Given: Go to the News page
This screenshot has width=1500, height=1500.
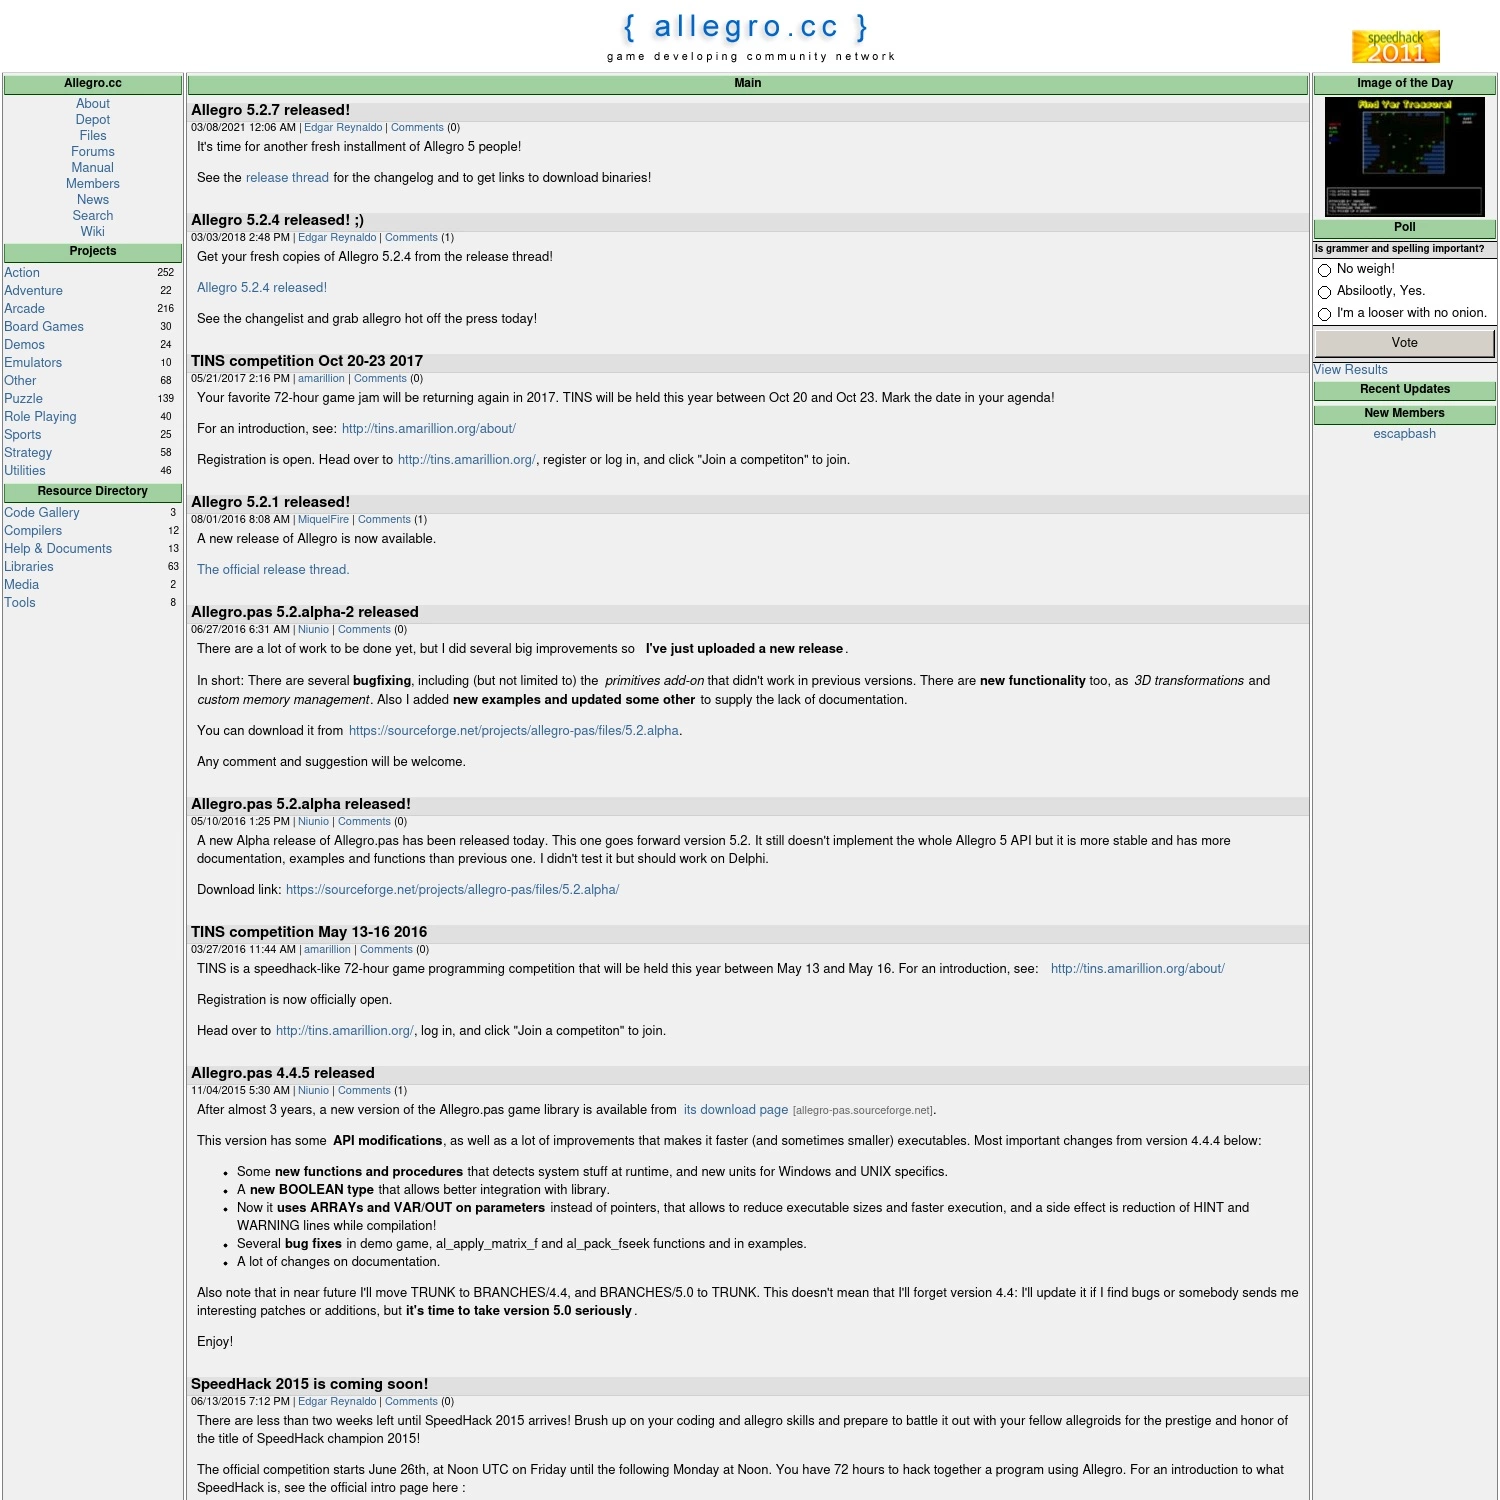Looking at the screenshot, I should [x=93, y=200].
